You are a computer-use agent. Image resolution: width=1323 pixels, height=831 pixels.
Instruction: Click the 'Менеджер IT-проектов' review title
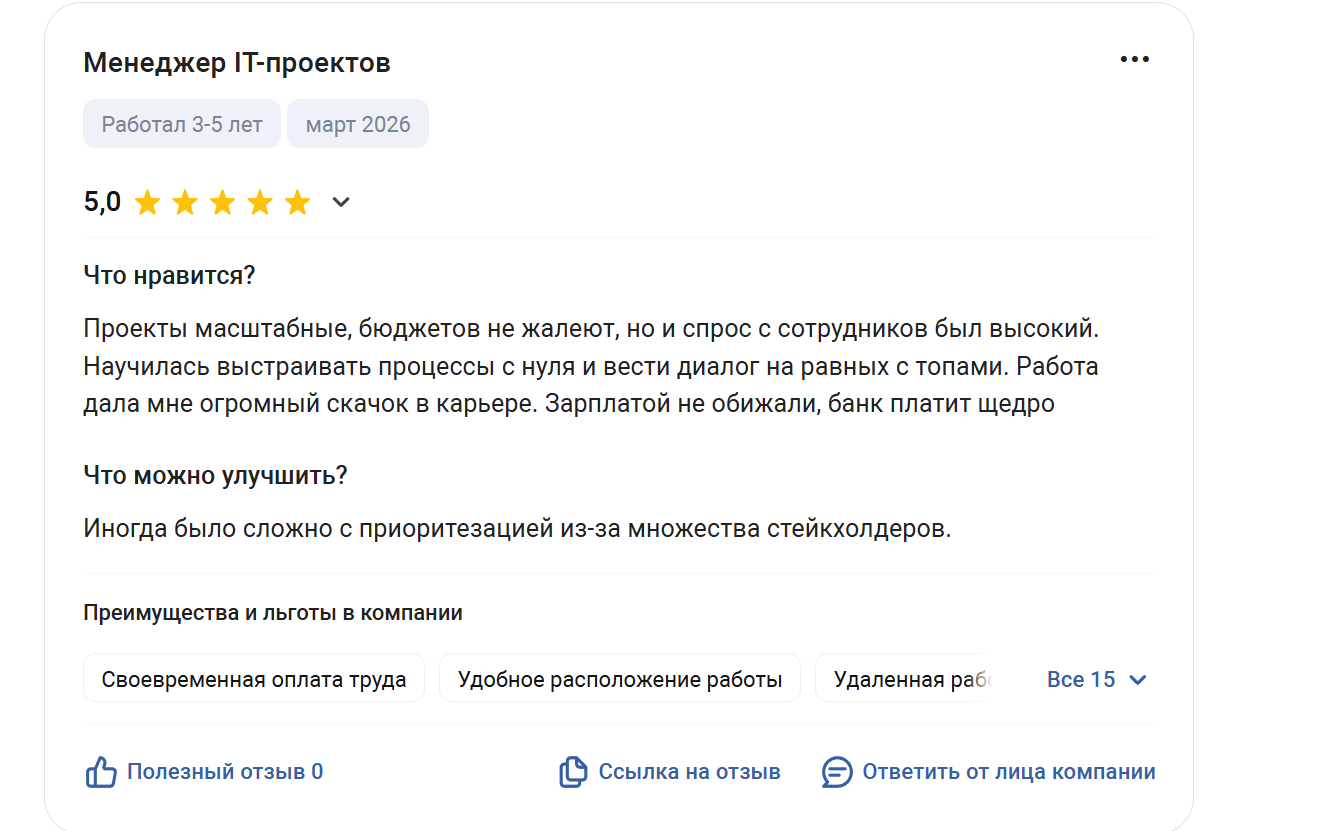click(237, 63)
